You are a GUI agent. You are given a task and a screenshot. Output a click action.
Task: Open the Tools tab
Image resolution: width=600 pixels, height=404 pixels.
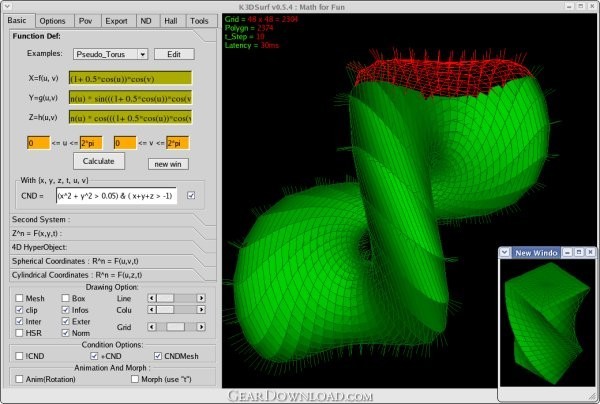click(x=199, y=21)
